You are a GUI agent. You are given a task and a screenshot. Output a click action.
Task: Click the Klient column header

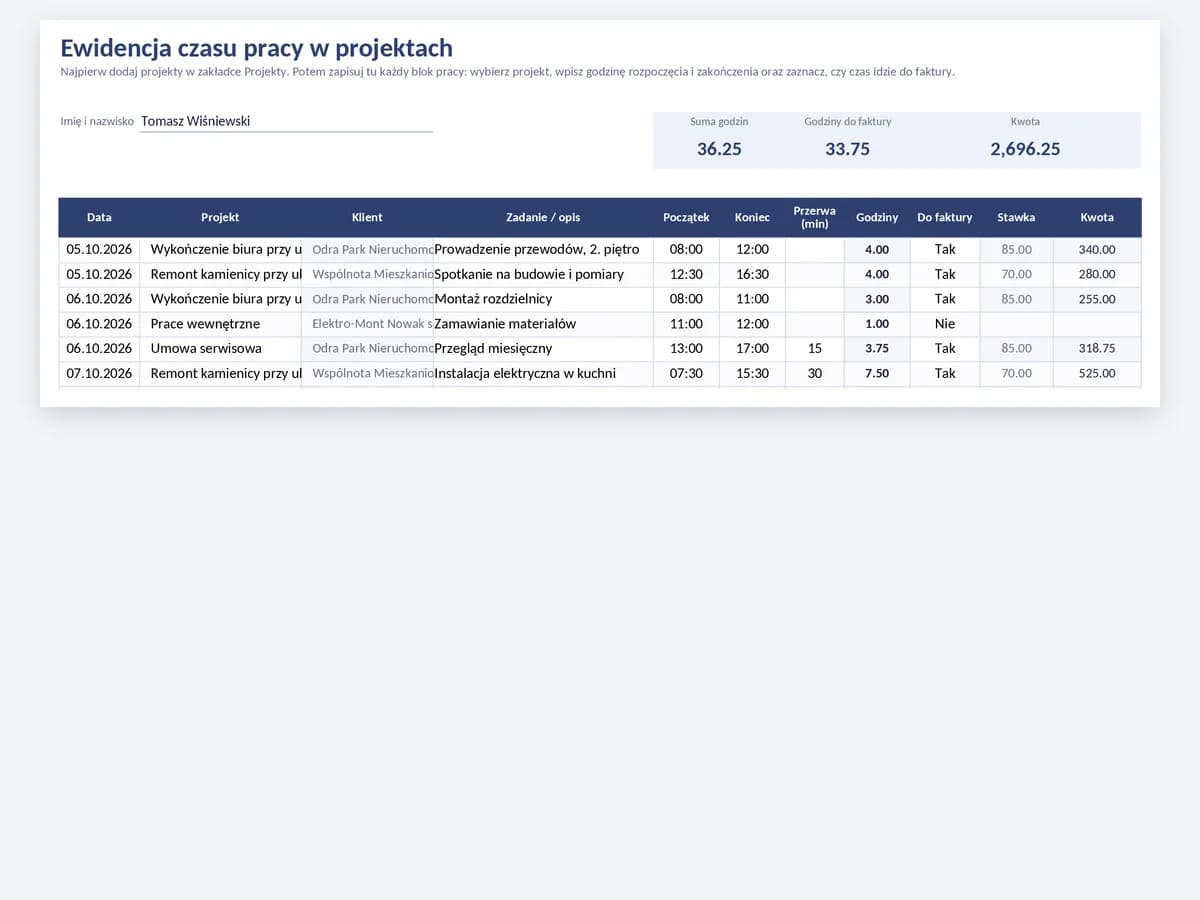367,217
